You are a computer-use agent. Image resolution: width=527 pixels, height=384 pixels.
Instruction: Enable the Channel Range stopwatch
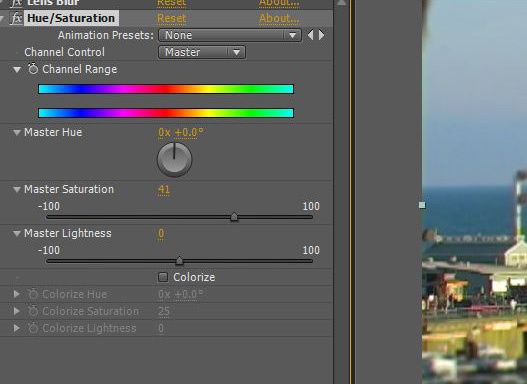pos(33,69)
